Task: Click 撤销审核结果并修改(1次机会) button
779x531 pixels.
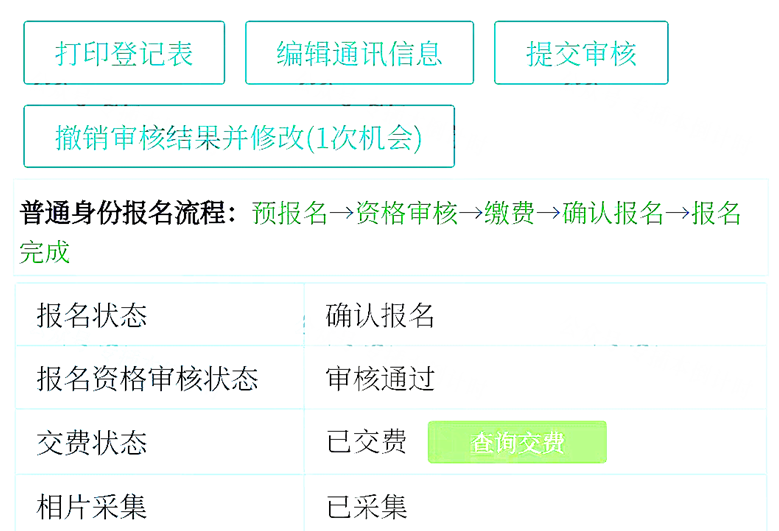Action: 239,137
